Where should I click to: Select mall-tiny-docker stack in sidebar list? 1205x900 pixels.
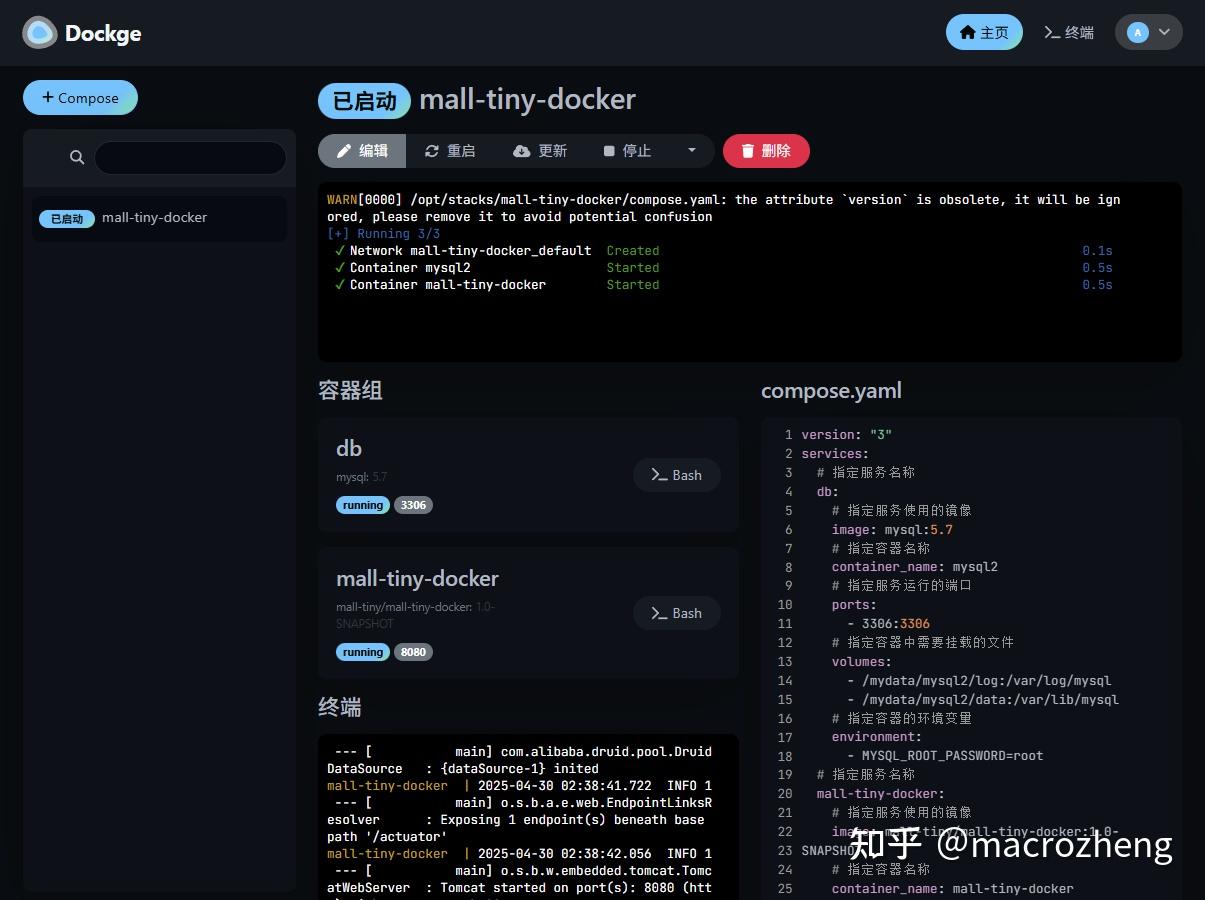tap(160, 218)
